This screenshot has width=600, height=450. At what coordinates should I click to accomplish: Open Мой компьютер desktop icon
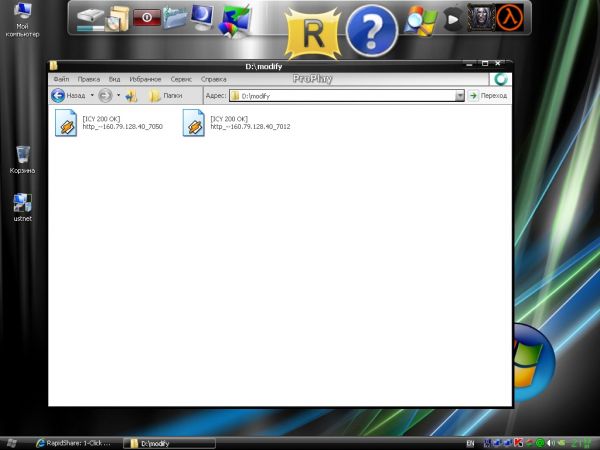22,20
